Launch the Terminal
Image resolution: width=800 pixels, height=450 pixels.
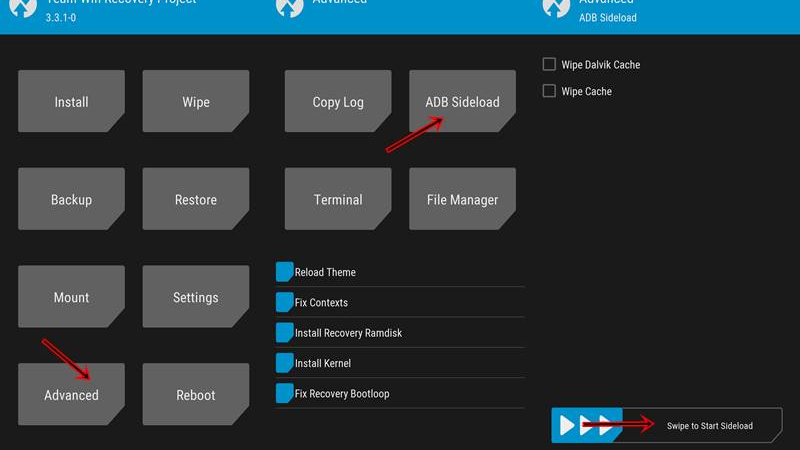tap(338, 199)
